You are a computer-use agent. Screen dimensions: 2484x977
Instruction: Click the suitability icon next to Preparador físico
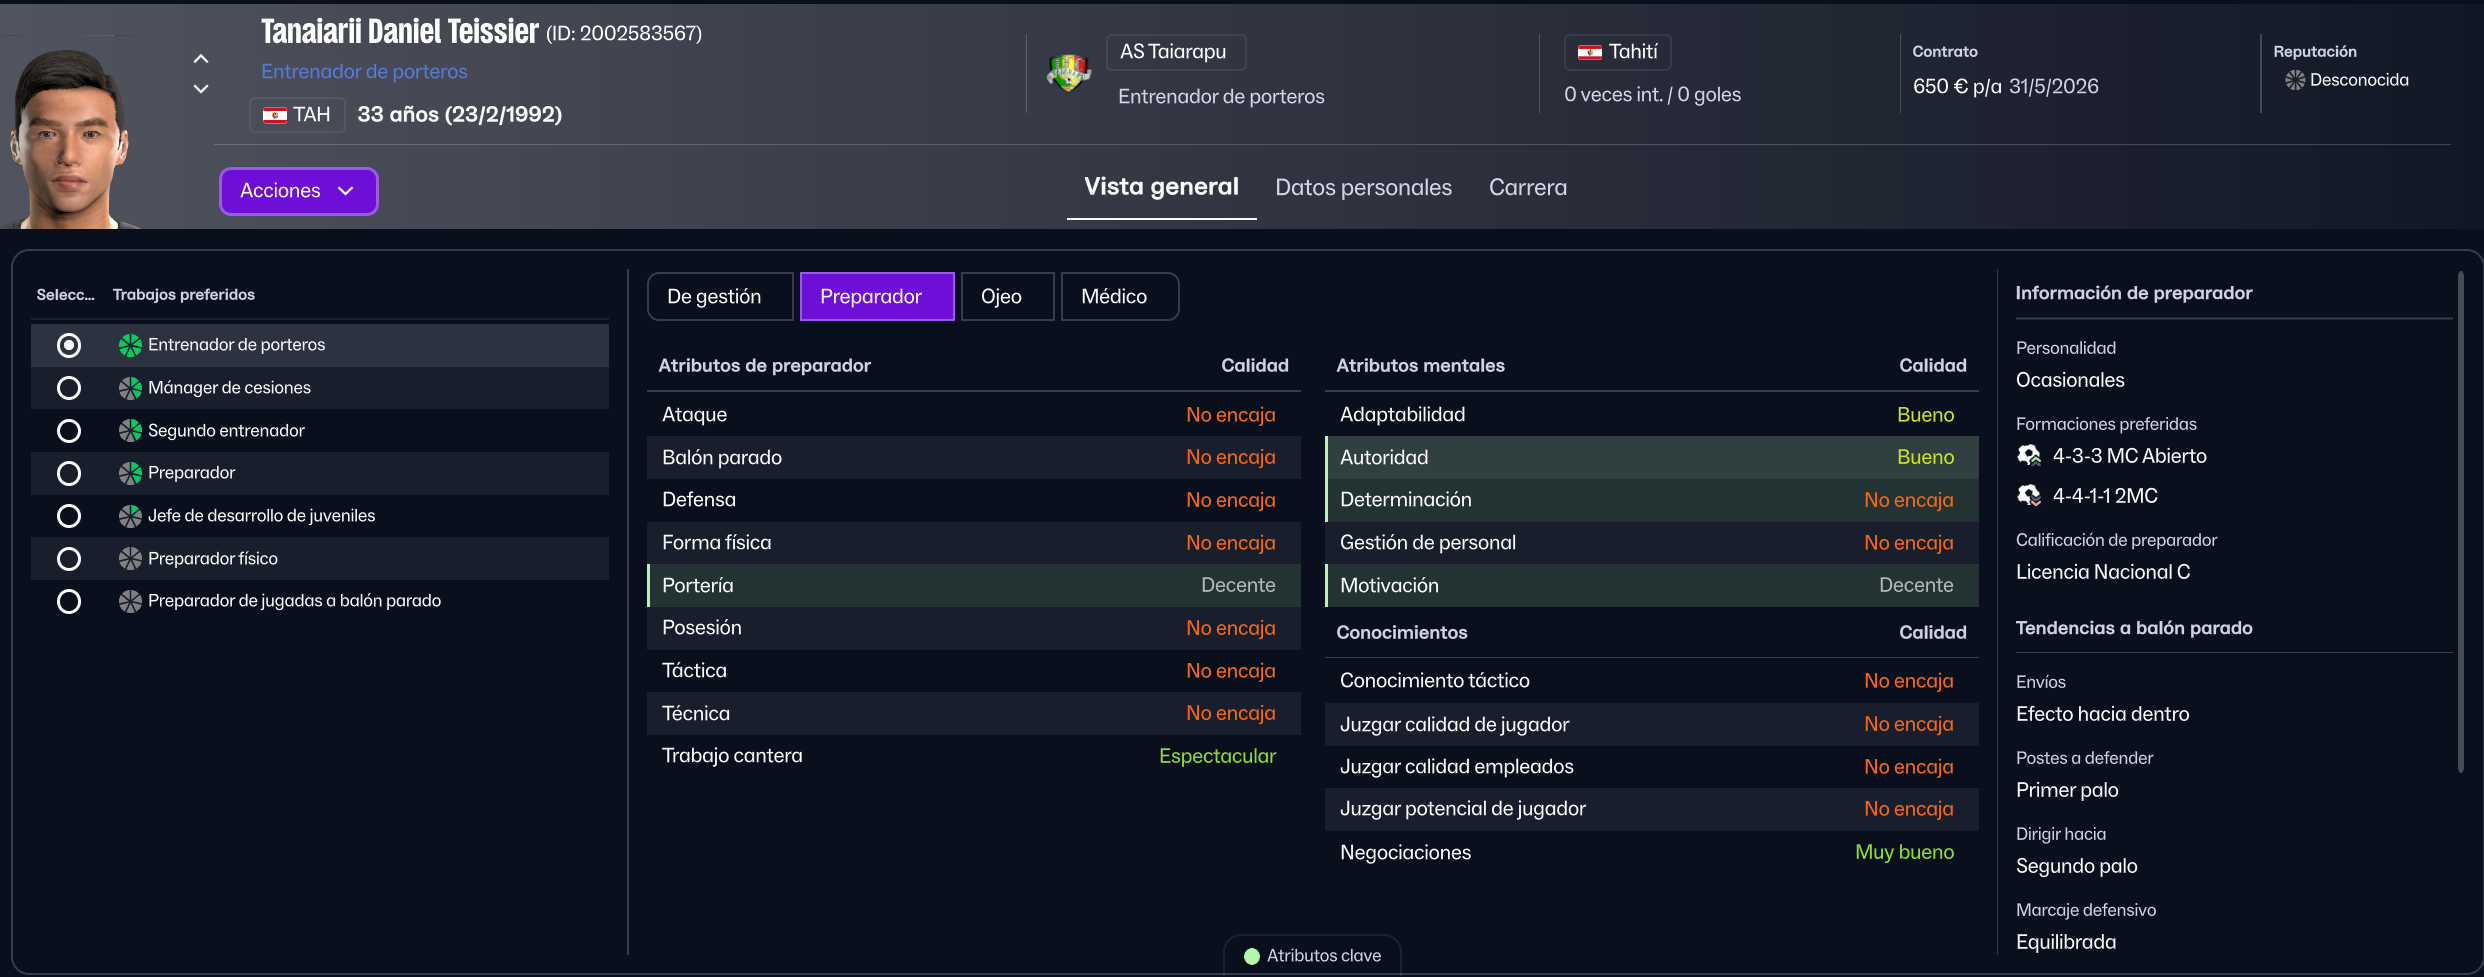[130, 559]
